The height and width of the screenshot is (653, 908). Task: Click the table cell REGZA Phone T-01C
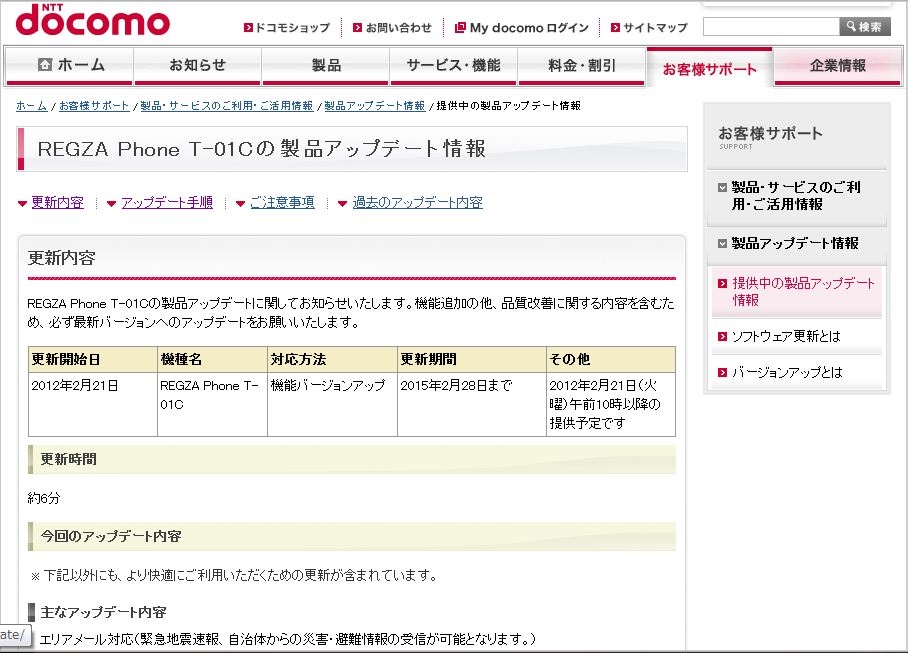pos(212,404)
